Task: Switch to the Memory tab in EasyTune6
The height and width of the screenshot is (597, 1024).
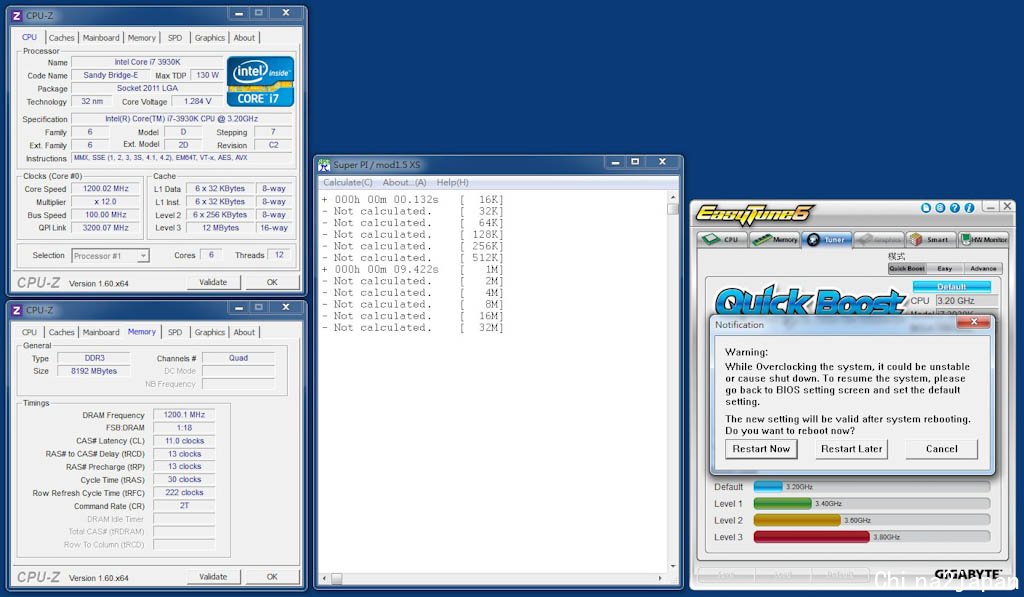Action: click(x=775, y=240)
